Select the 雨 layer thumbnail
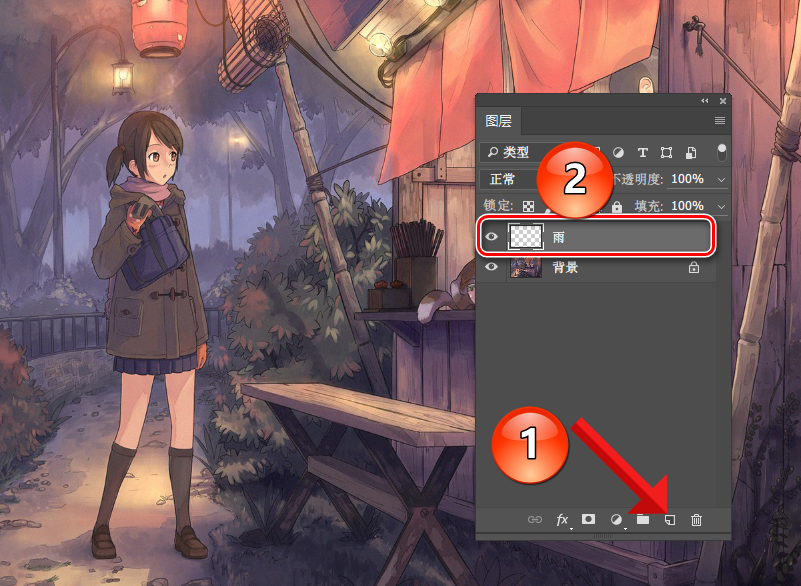Screen dimensions: 801x586 pos(525,237)
